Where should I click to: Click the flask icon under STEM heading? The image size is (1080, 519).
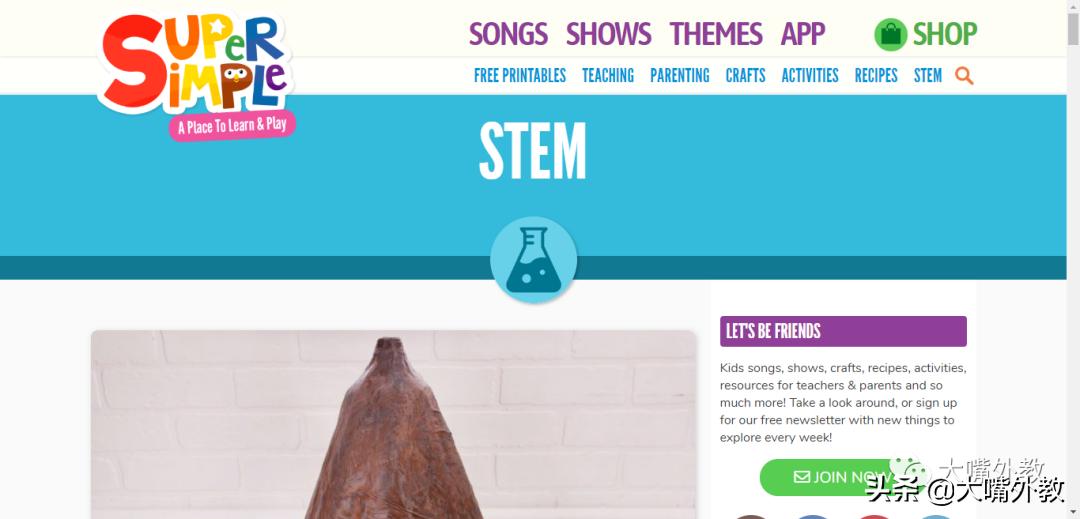tap(534, 260)
